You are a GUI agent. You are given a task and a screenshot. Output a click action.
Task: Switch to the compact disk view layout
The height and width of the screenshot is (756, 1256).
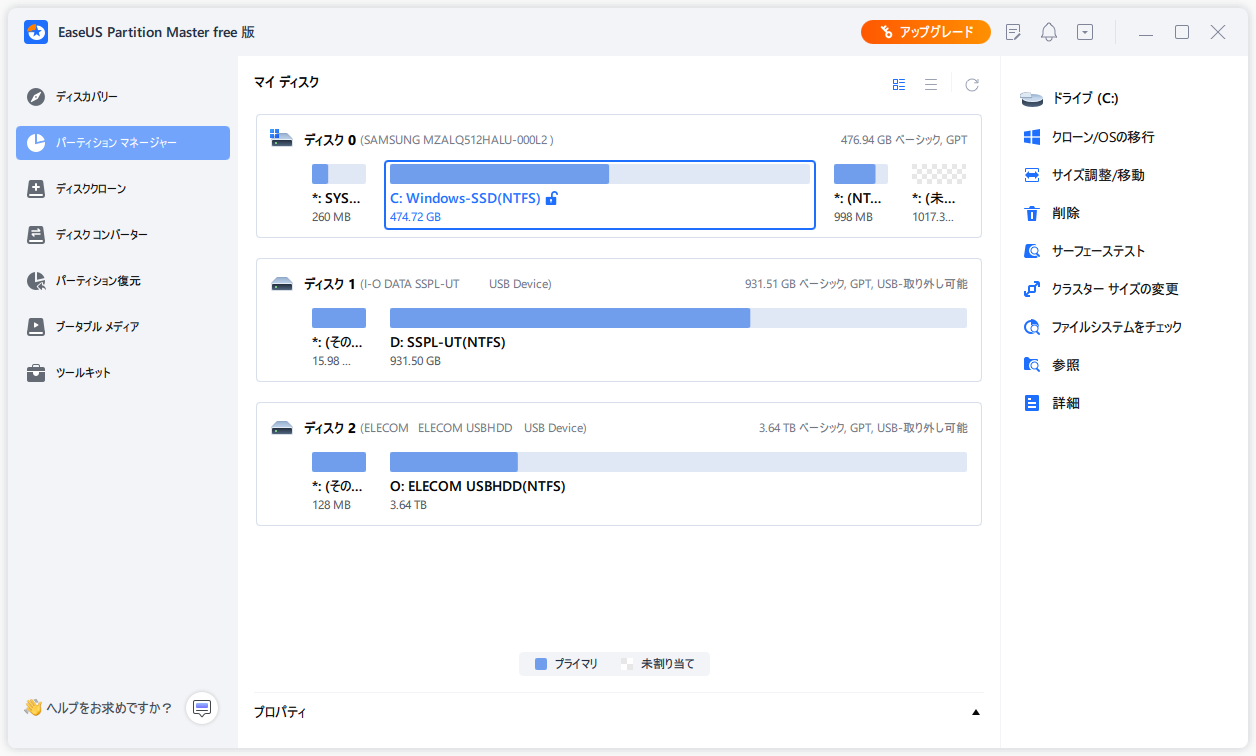pos(898,84)
